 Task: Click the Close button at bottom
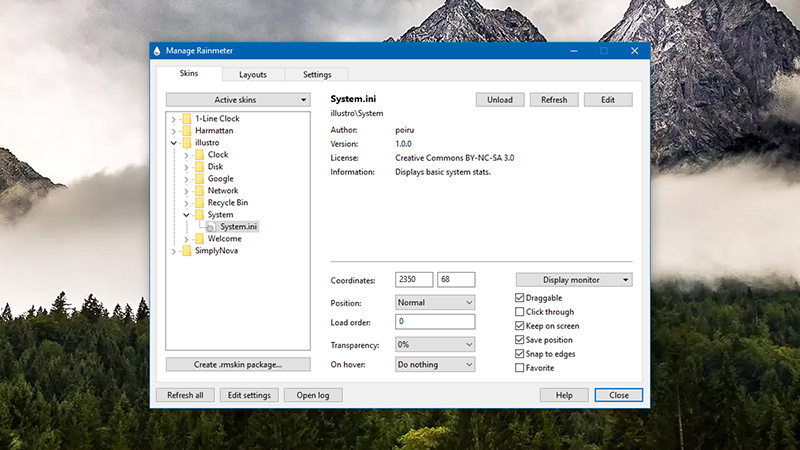coord(619,395)
